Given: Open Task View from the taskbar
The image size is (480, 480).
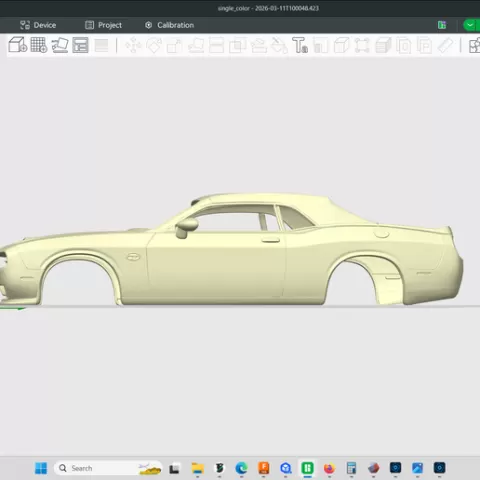Looking at the screenshot, I should pyautogui.click(x=174, y=469).
